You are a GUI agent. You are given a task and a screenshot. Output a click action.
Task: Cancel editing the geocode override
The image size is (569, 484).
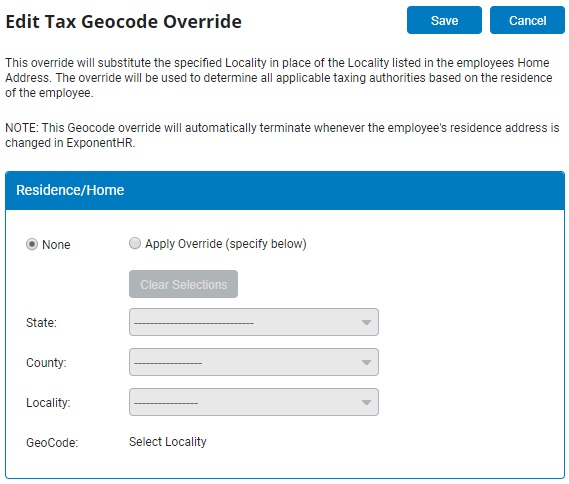point(527,20)
